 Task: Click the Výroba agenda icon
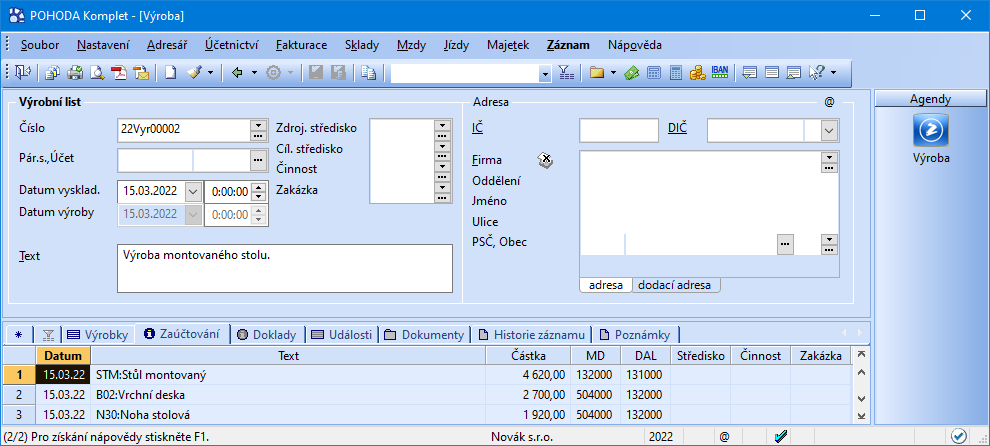(x=930, y=130)
